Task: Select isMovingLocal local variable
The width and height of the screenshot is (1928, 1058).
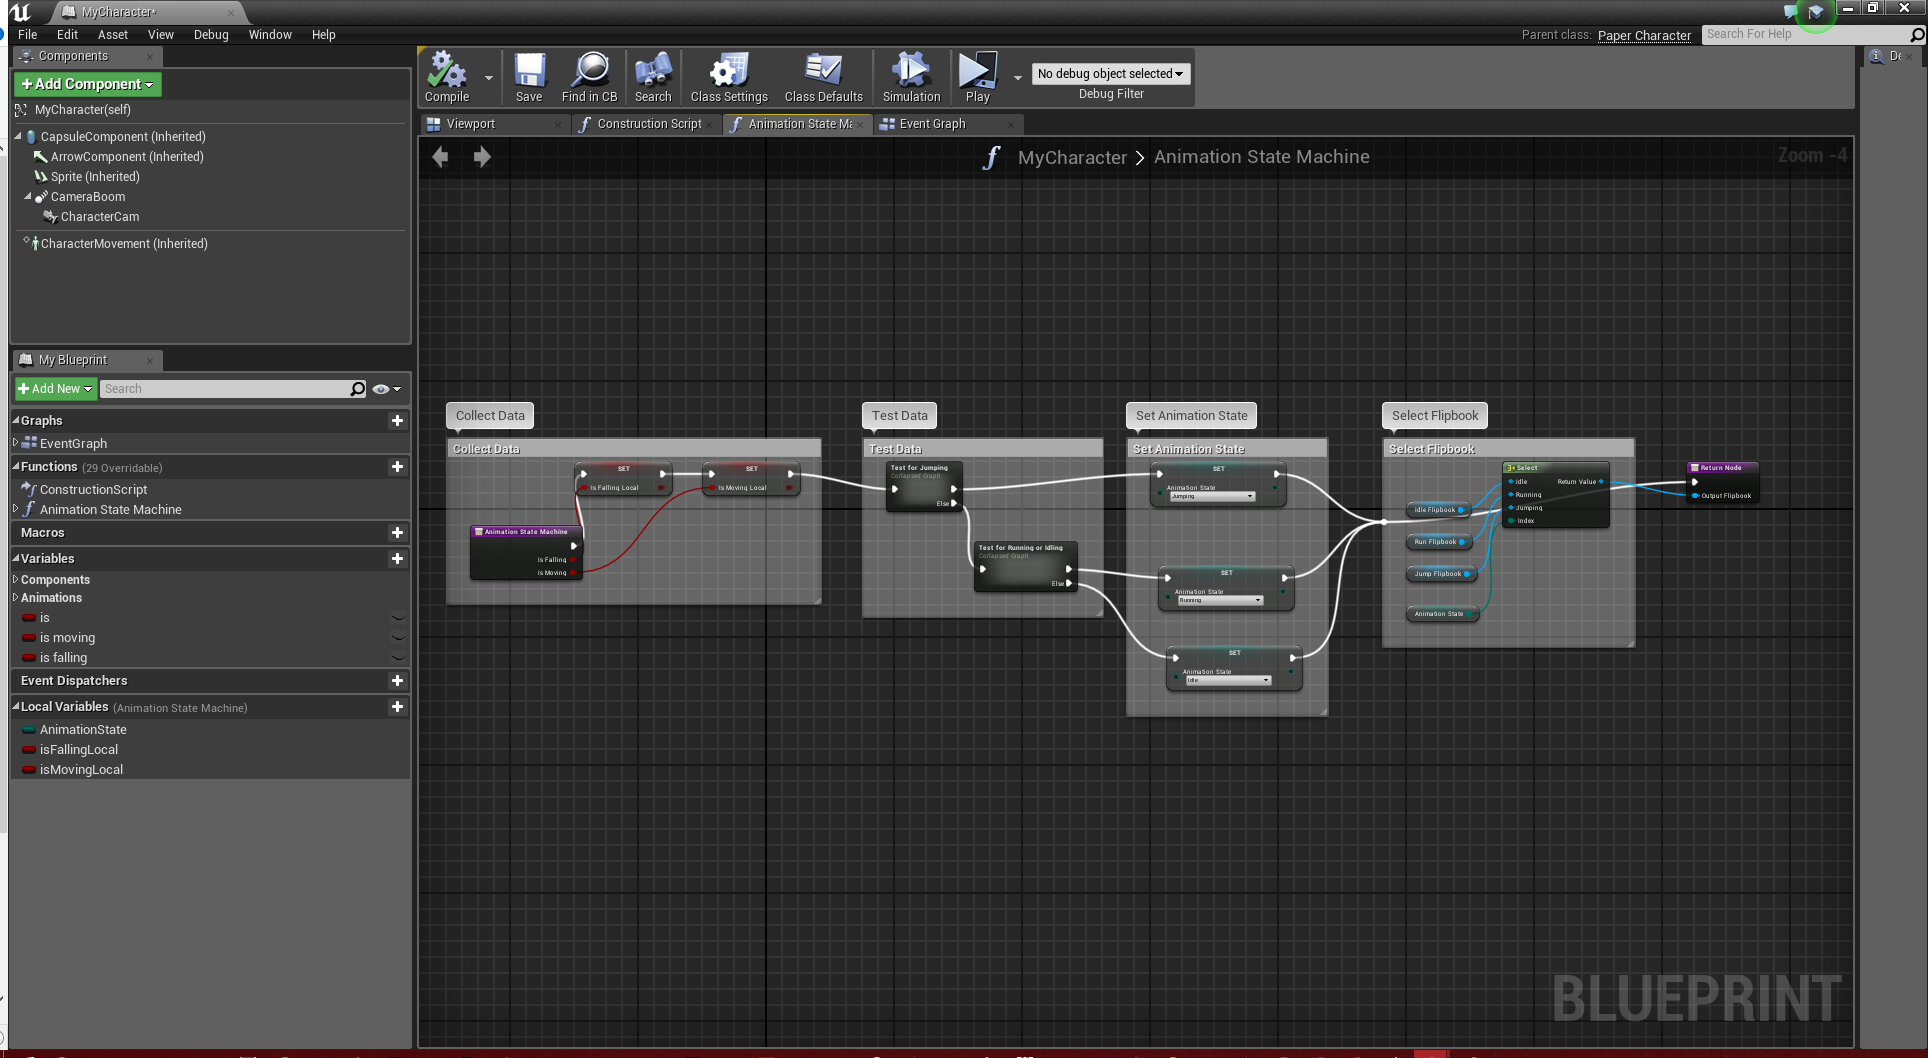Action: 81,769
